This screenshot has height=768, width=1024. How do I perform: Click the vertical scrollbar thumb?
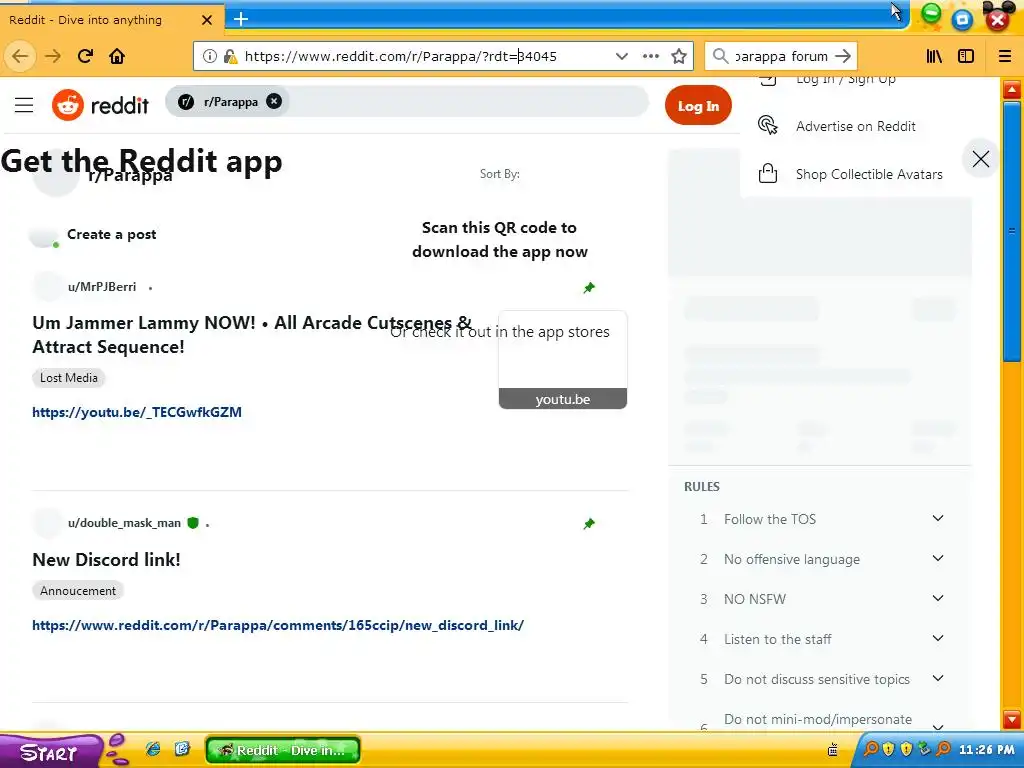(x=1012, y=231)
